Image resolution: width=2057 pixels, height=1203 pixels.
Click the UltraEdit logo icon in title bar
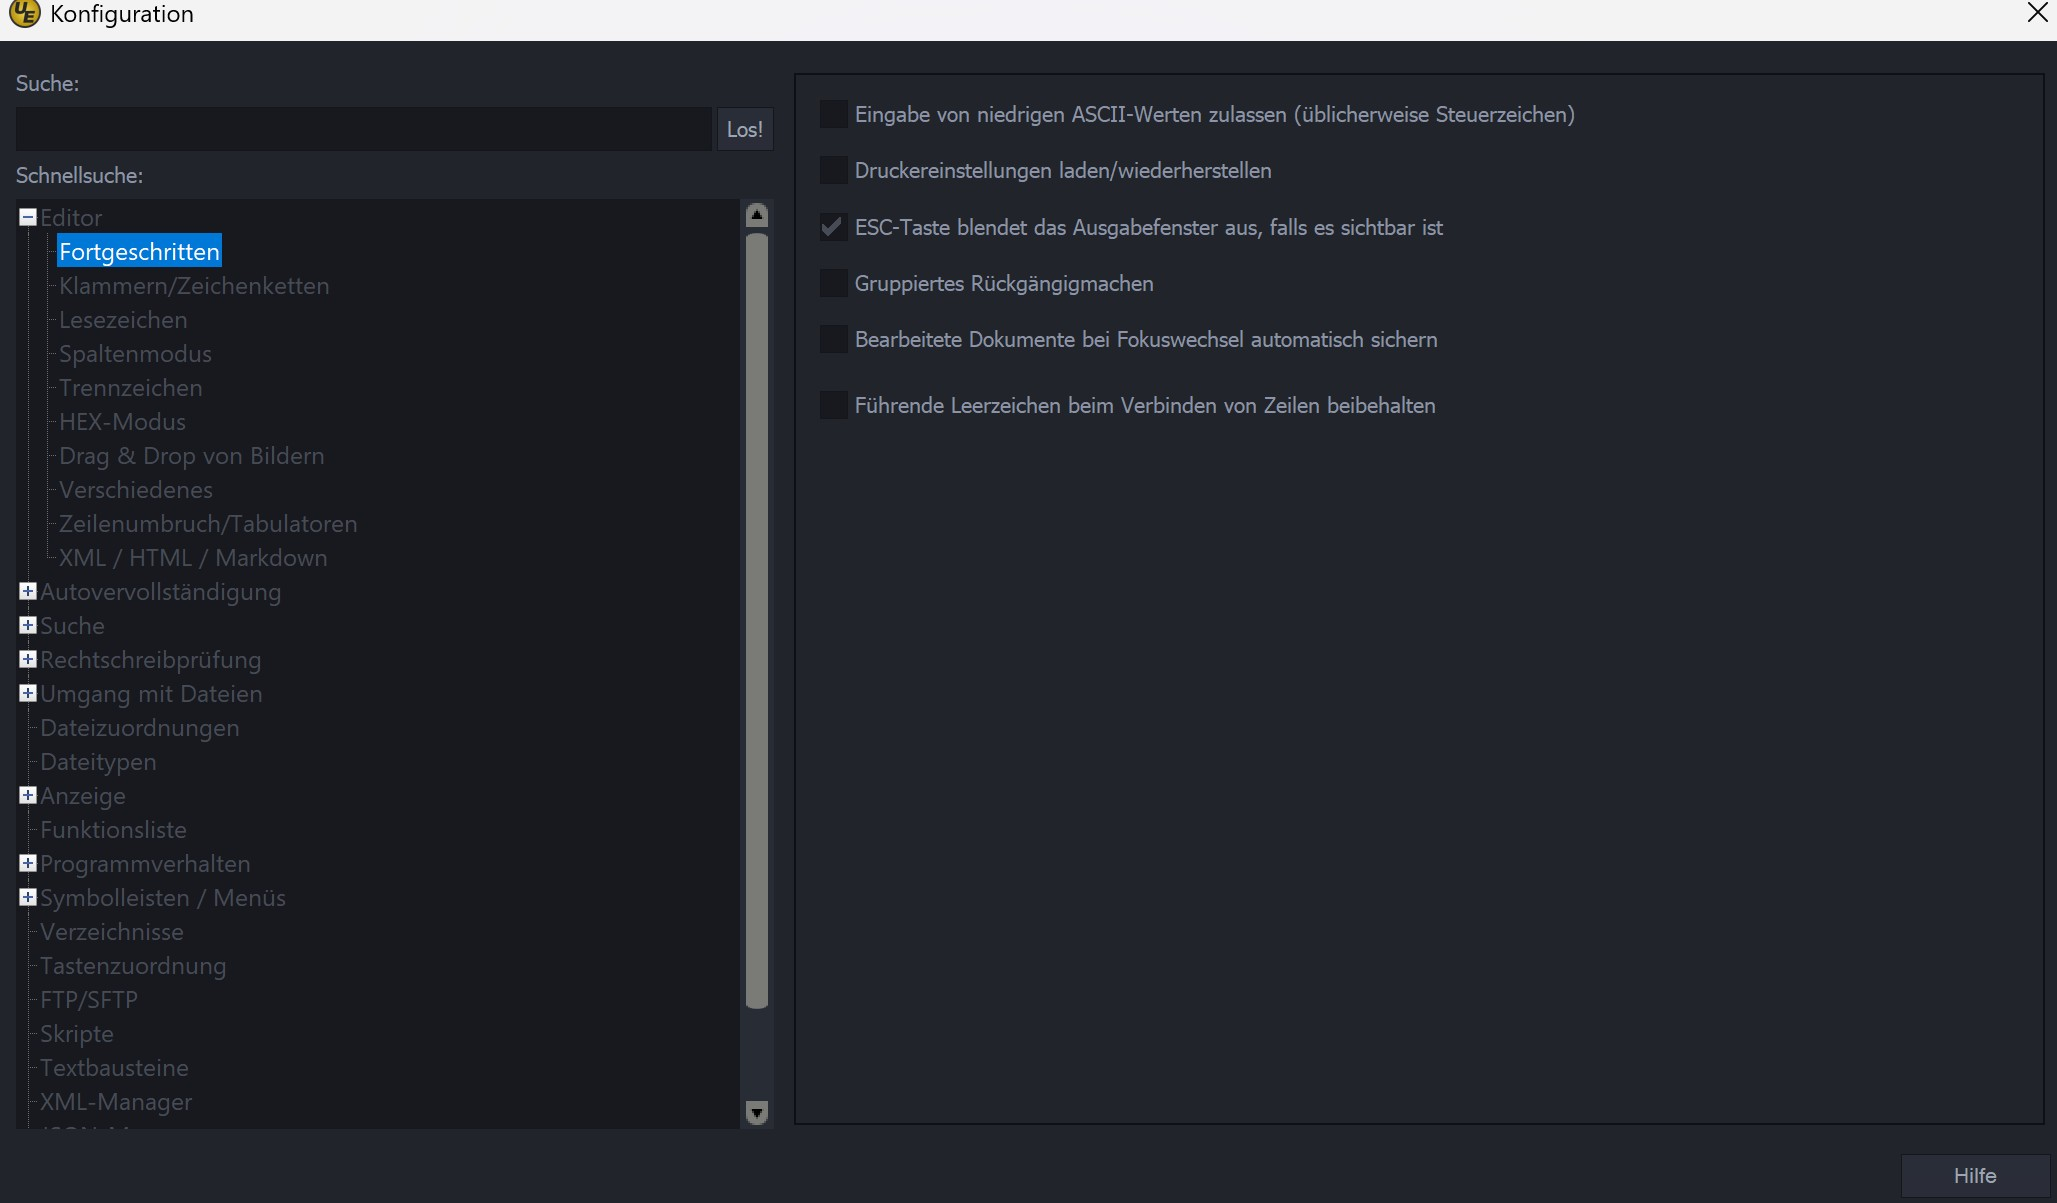tap(24, 14)
